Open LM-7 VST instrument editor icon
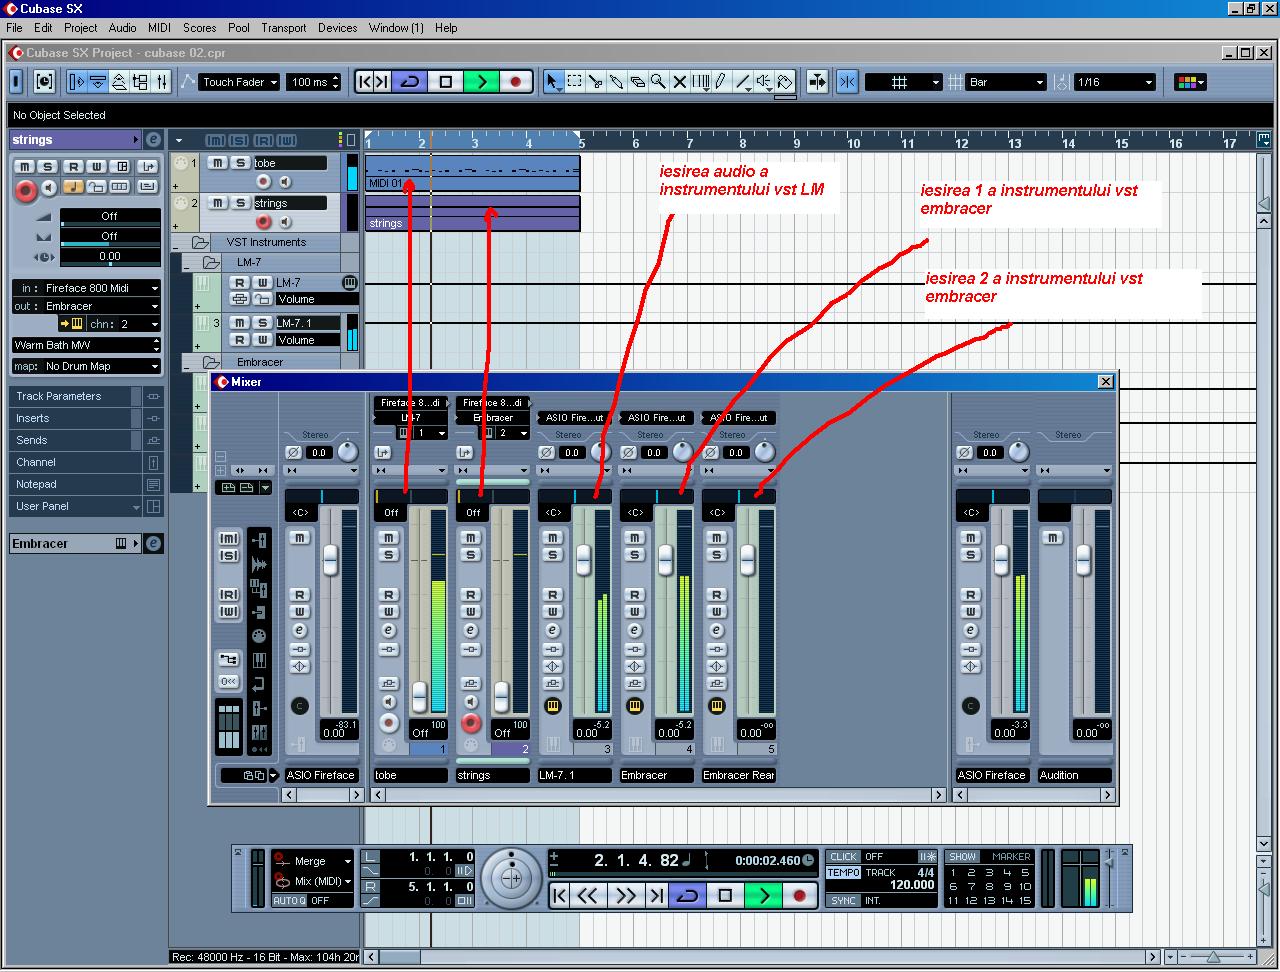The width and height of the screenshot is (1280, 972). click(x=349, y=283)
